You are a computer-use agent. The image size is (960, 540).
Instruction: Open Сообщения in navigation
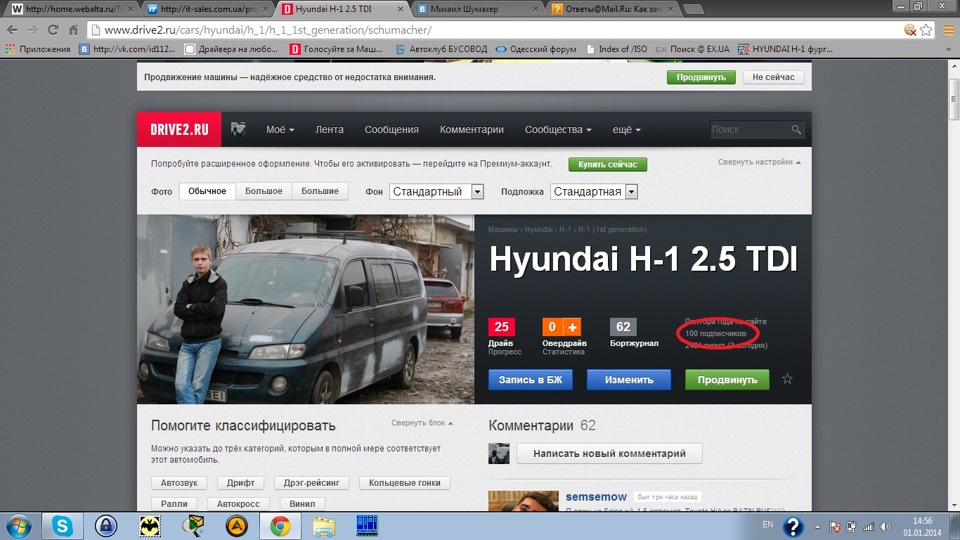coord(391,129)
